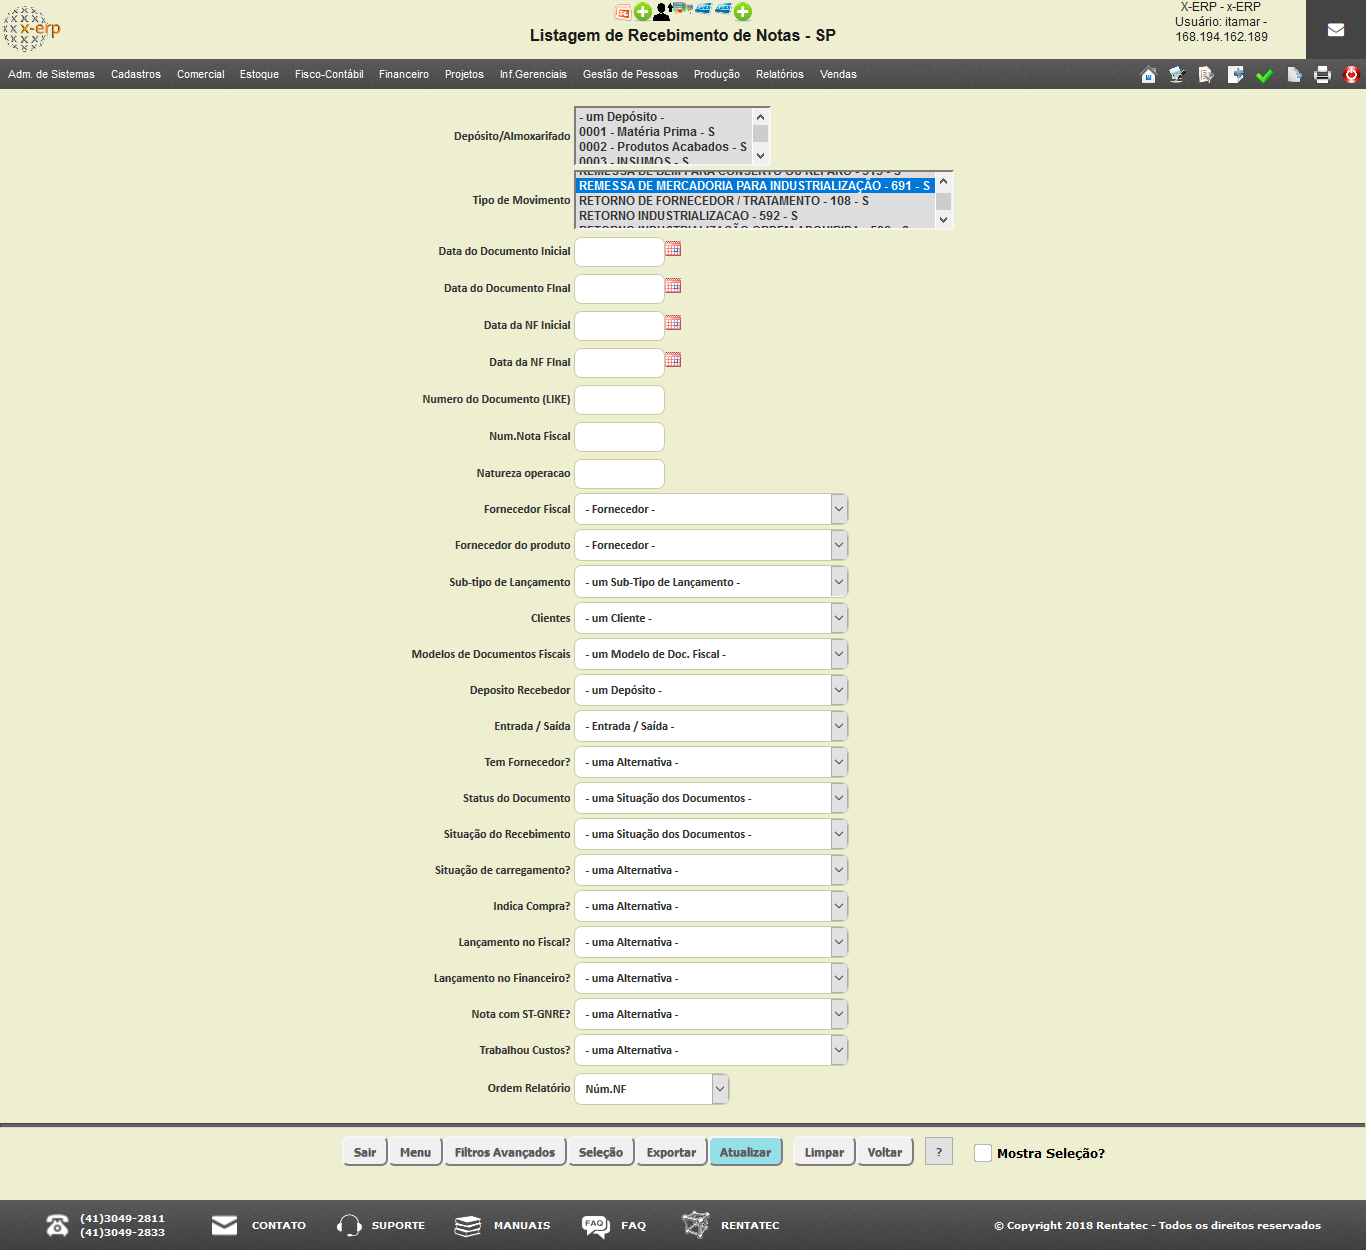1366x1250 pixels.
Task: Click the Exportar button
Action: (x=671, y=1152)
